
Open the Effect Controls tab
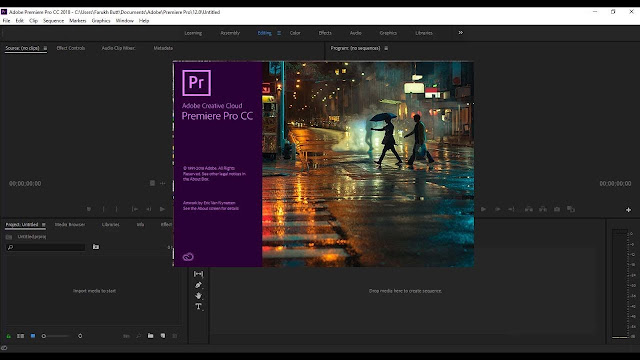[x=71, y=48]
